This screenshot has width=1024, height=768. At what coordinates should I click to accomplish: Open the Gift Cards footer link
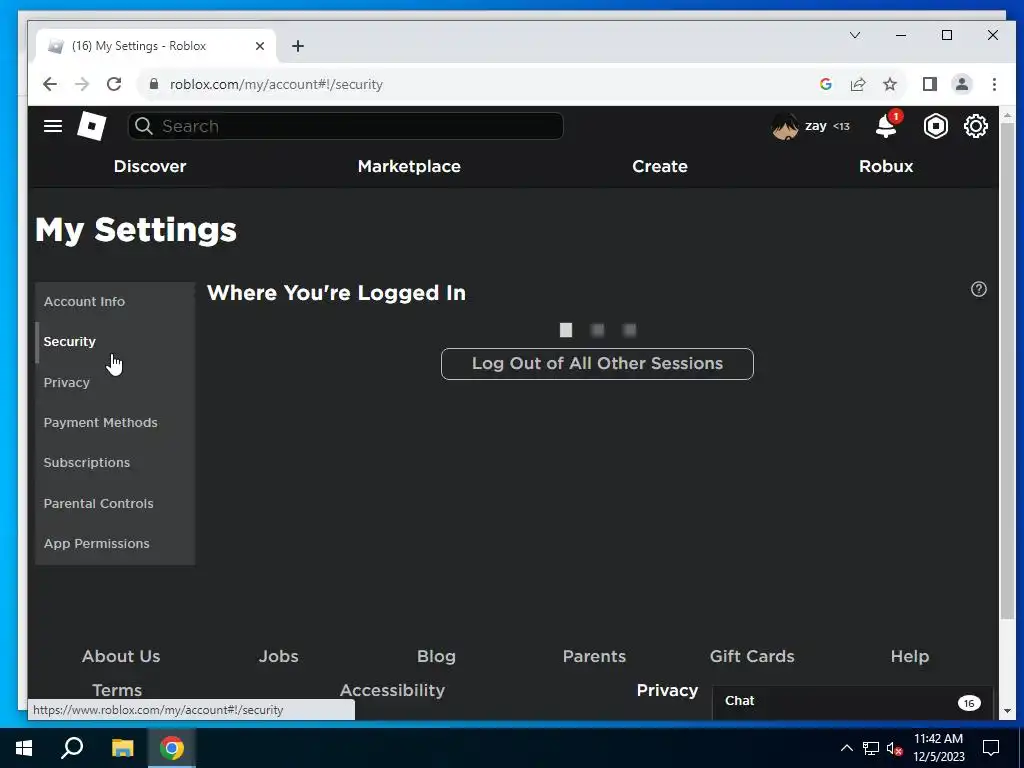point(752,656)
